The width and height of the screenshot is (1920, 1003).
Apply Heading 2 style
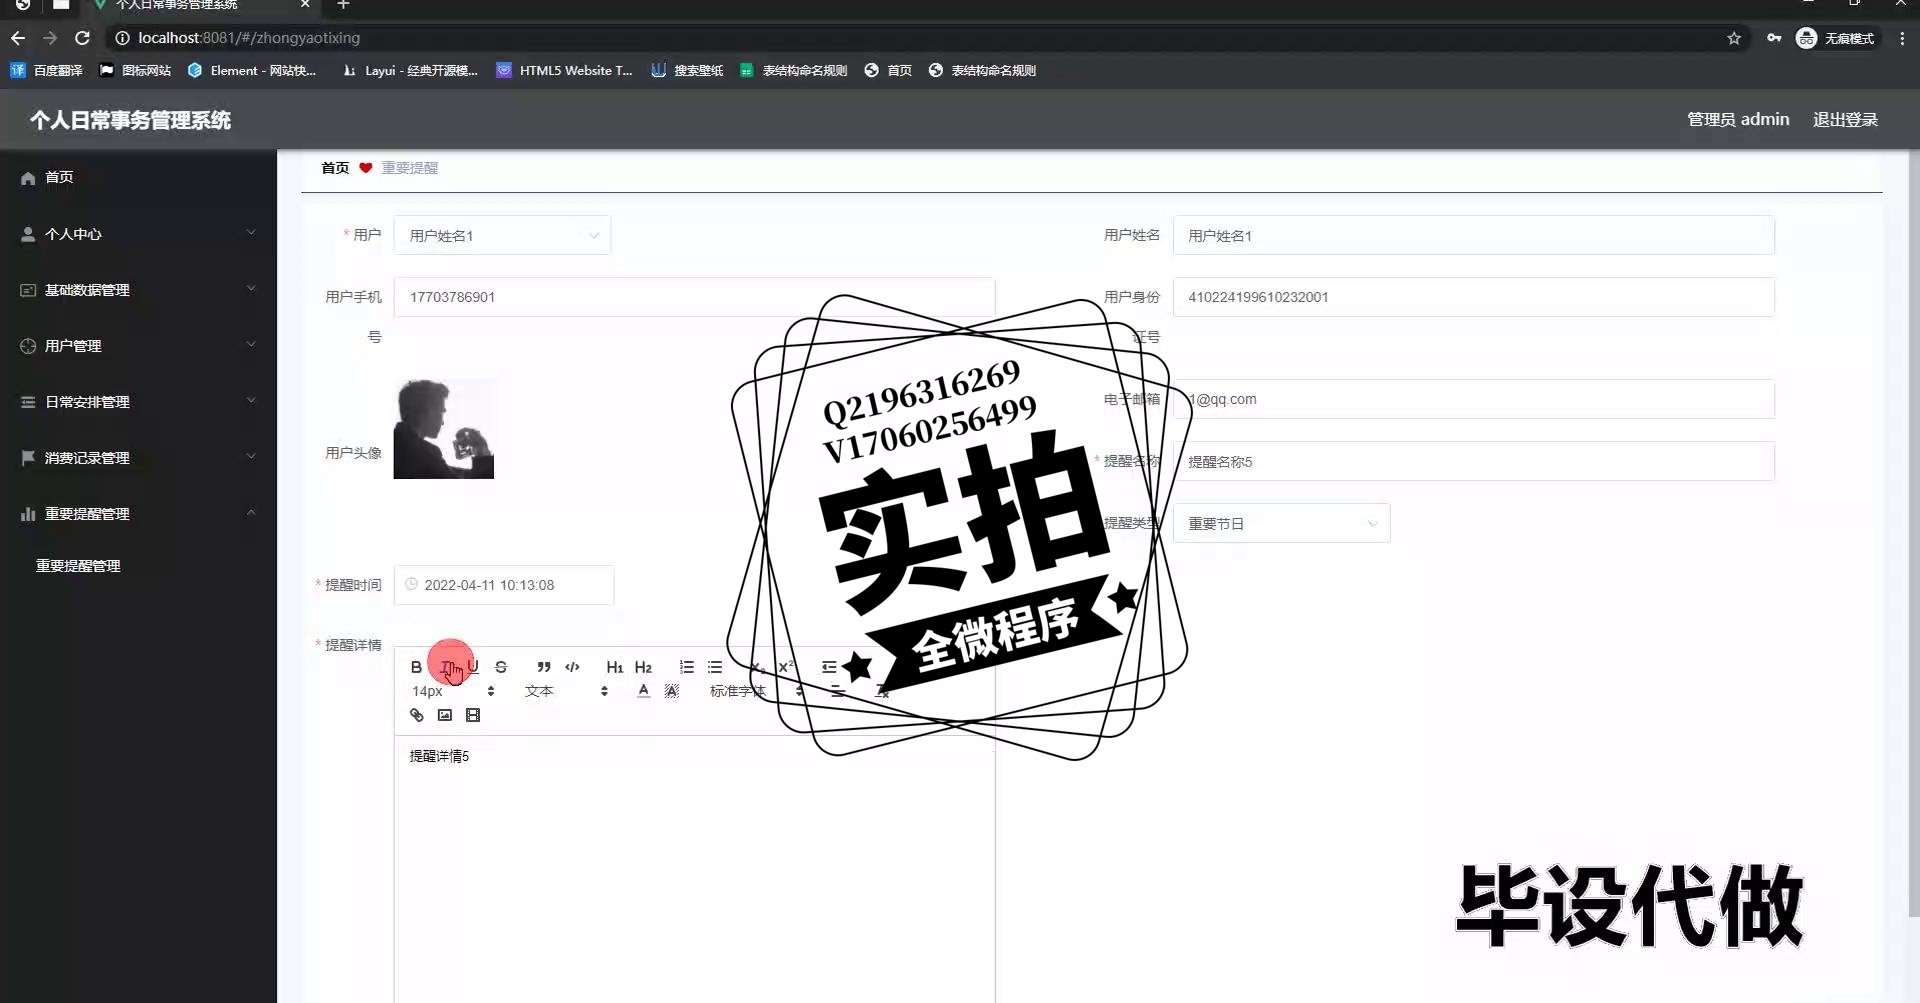[x=643, y=667]
